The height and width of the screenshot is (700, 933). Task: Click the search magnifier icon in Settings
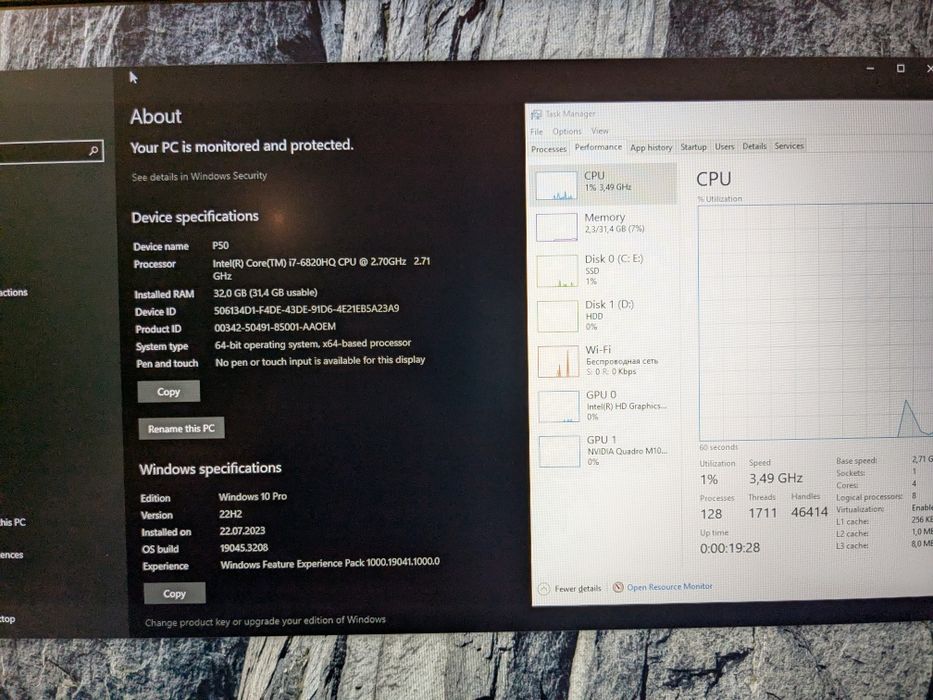tap(93, 151)
